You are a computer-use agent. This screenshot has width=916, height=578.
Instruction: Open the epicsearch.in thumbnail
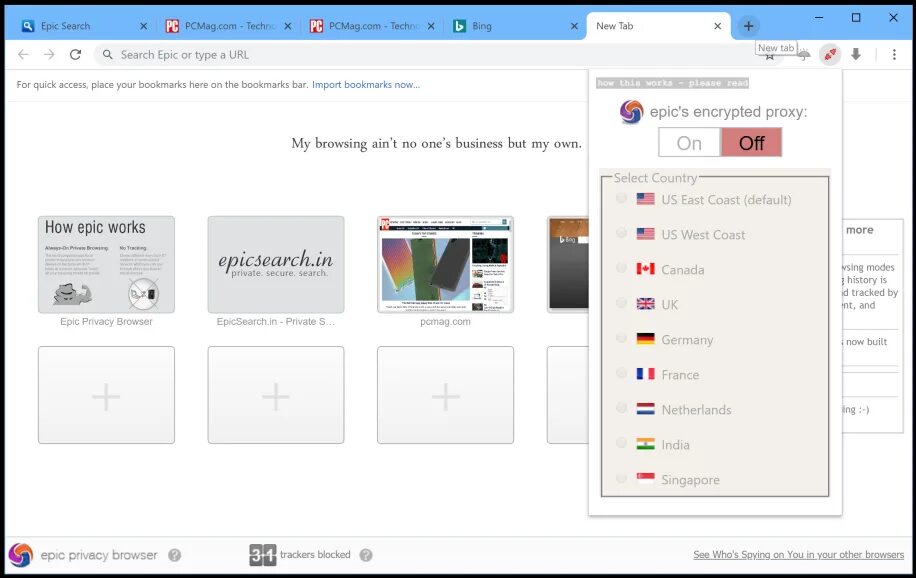pos(276,265)
